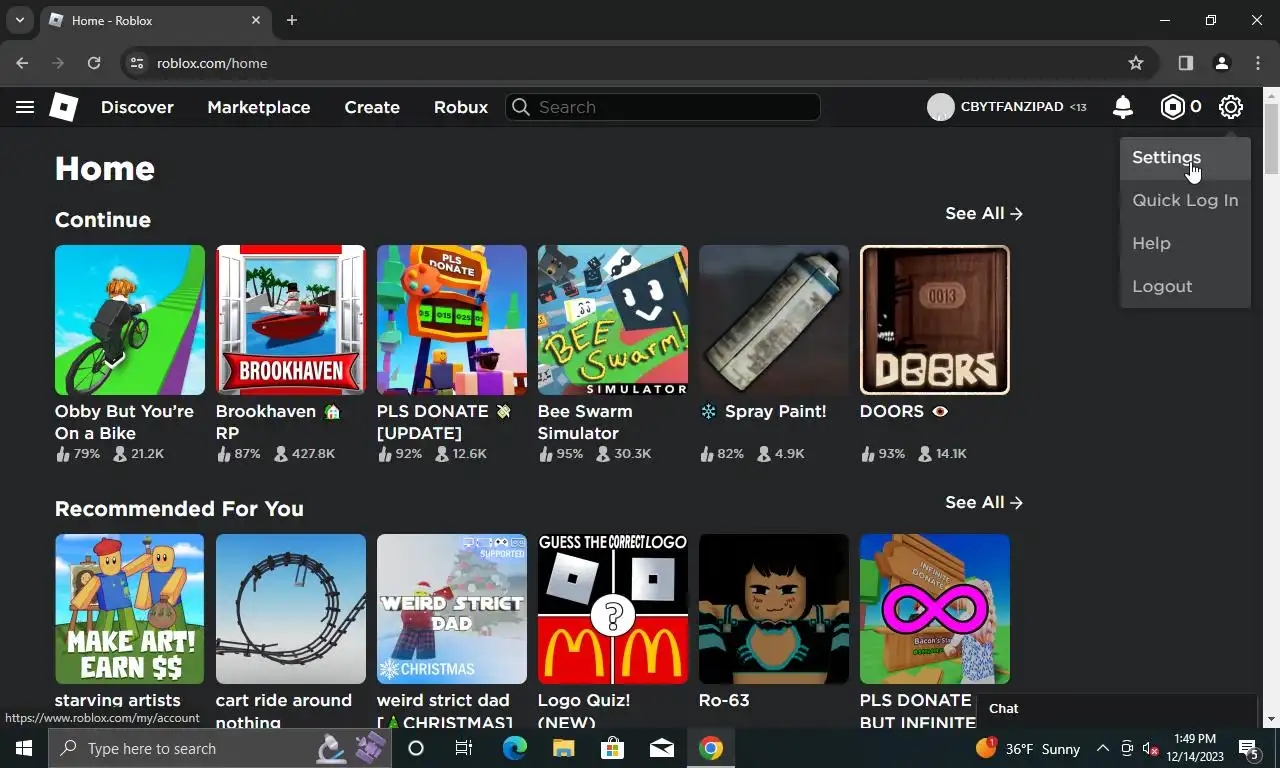Open starving artists game thumbnail

[130, 609]
